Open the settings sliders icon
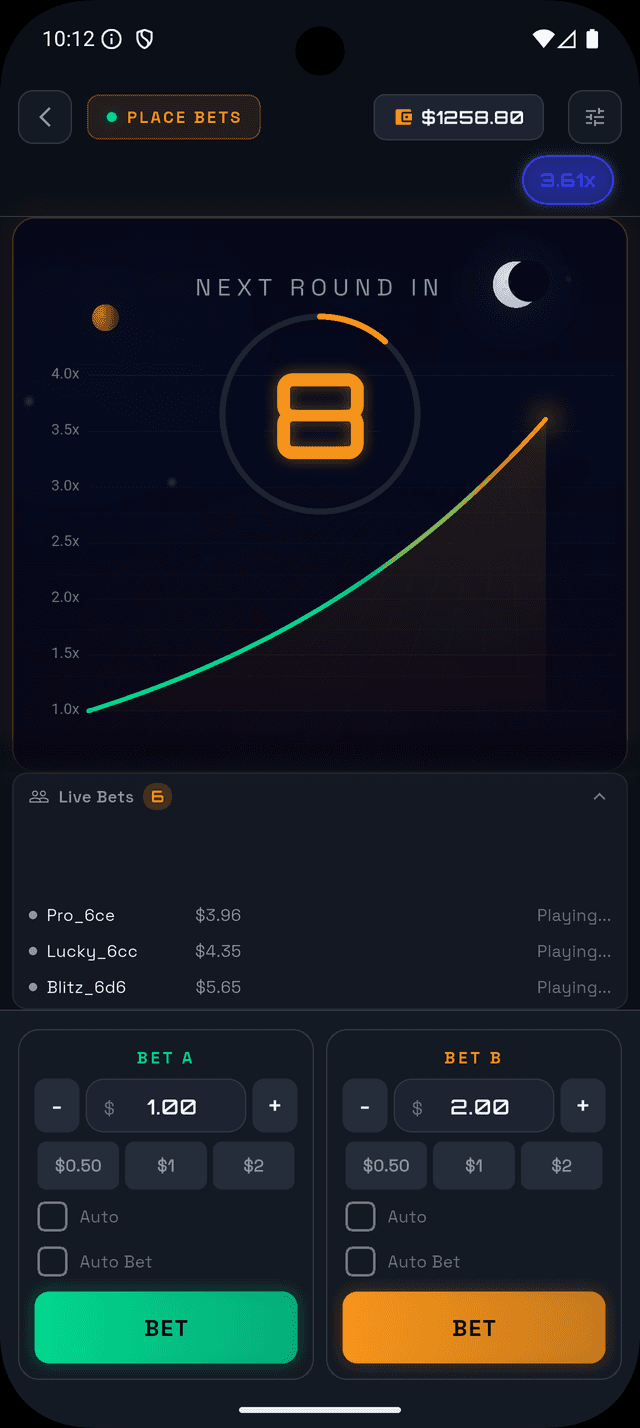 click(x=595, y=118)
